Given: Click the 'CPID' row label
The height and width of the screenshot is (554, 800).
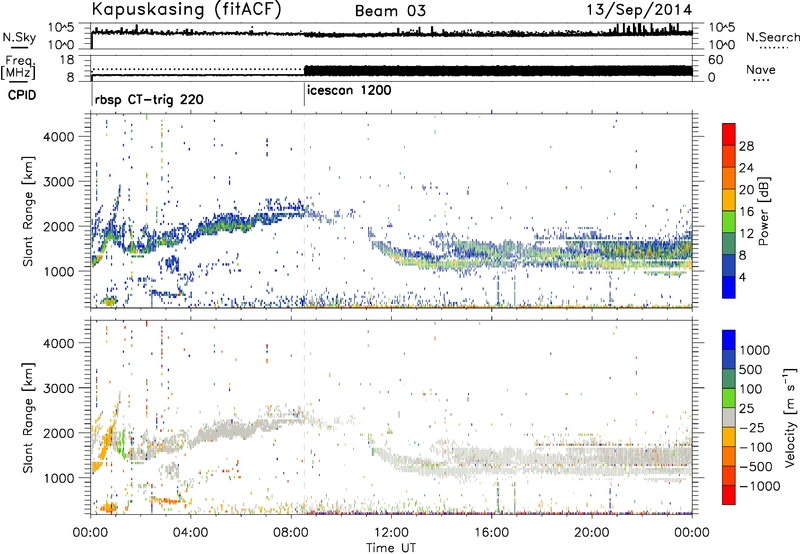Looking at the screenshot, I should coord(22,95).
